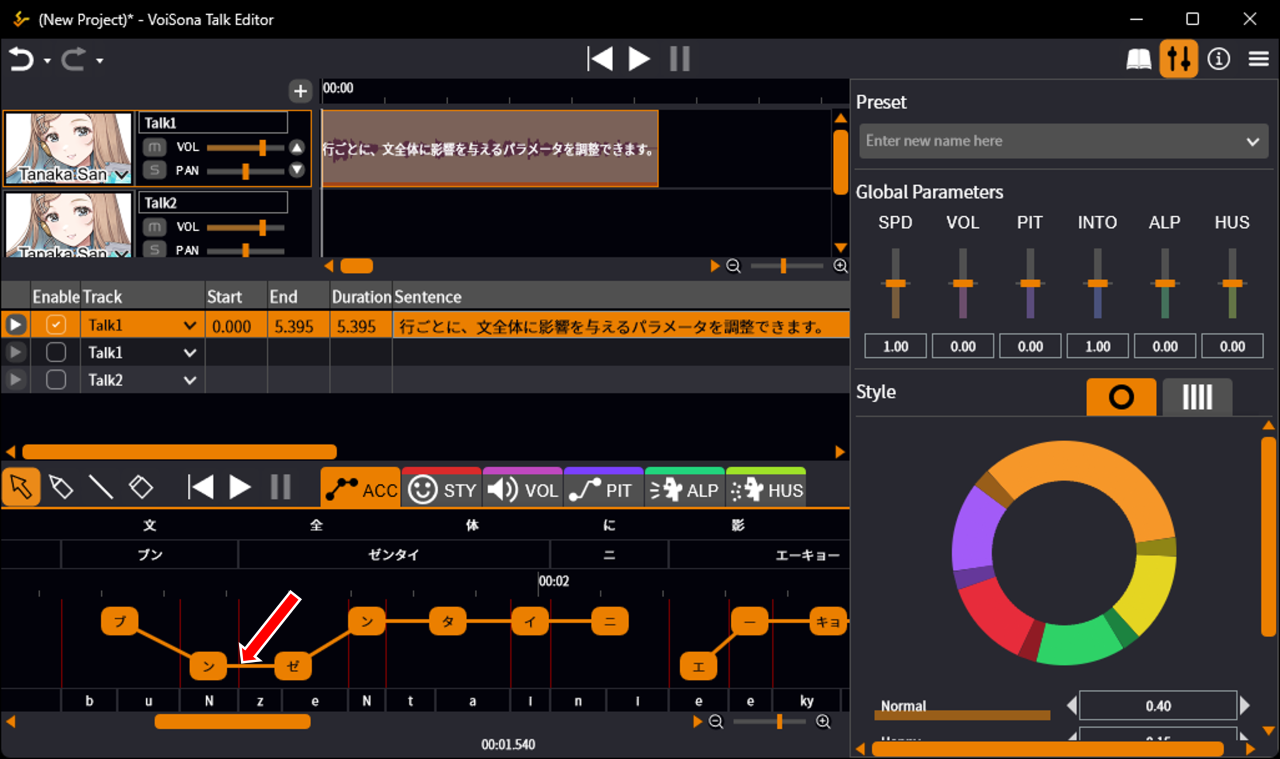The image size is (1280, 759).
Task: Switch Style view to bars button
Action: (x=1196, y=397)
